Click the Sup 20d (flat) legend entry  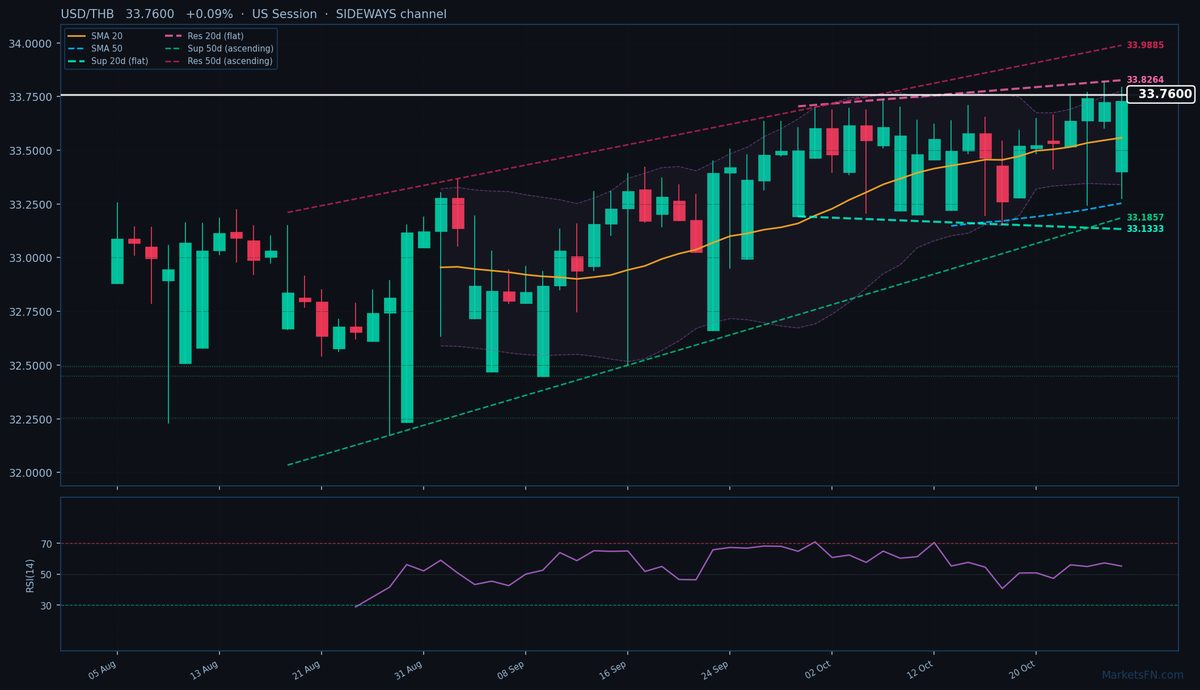coord(107,60)
